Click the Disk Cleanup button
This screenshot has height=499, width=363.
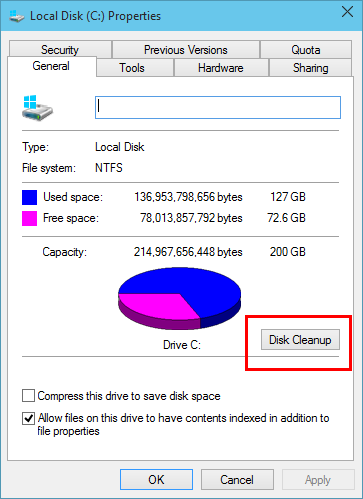point(300,340)
